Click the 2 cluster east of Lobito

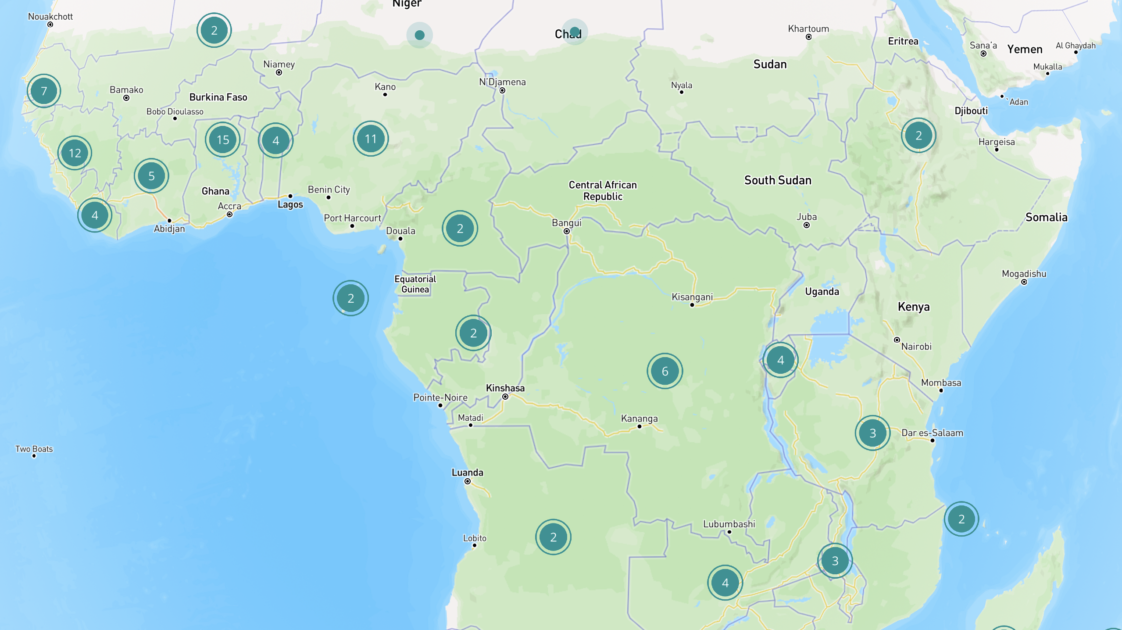click(553, 537)
